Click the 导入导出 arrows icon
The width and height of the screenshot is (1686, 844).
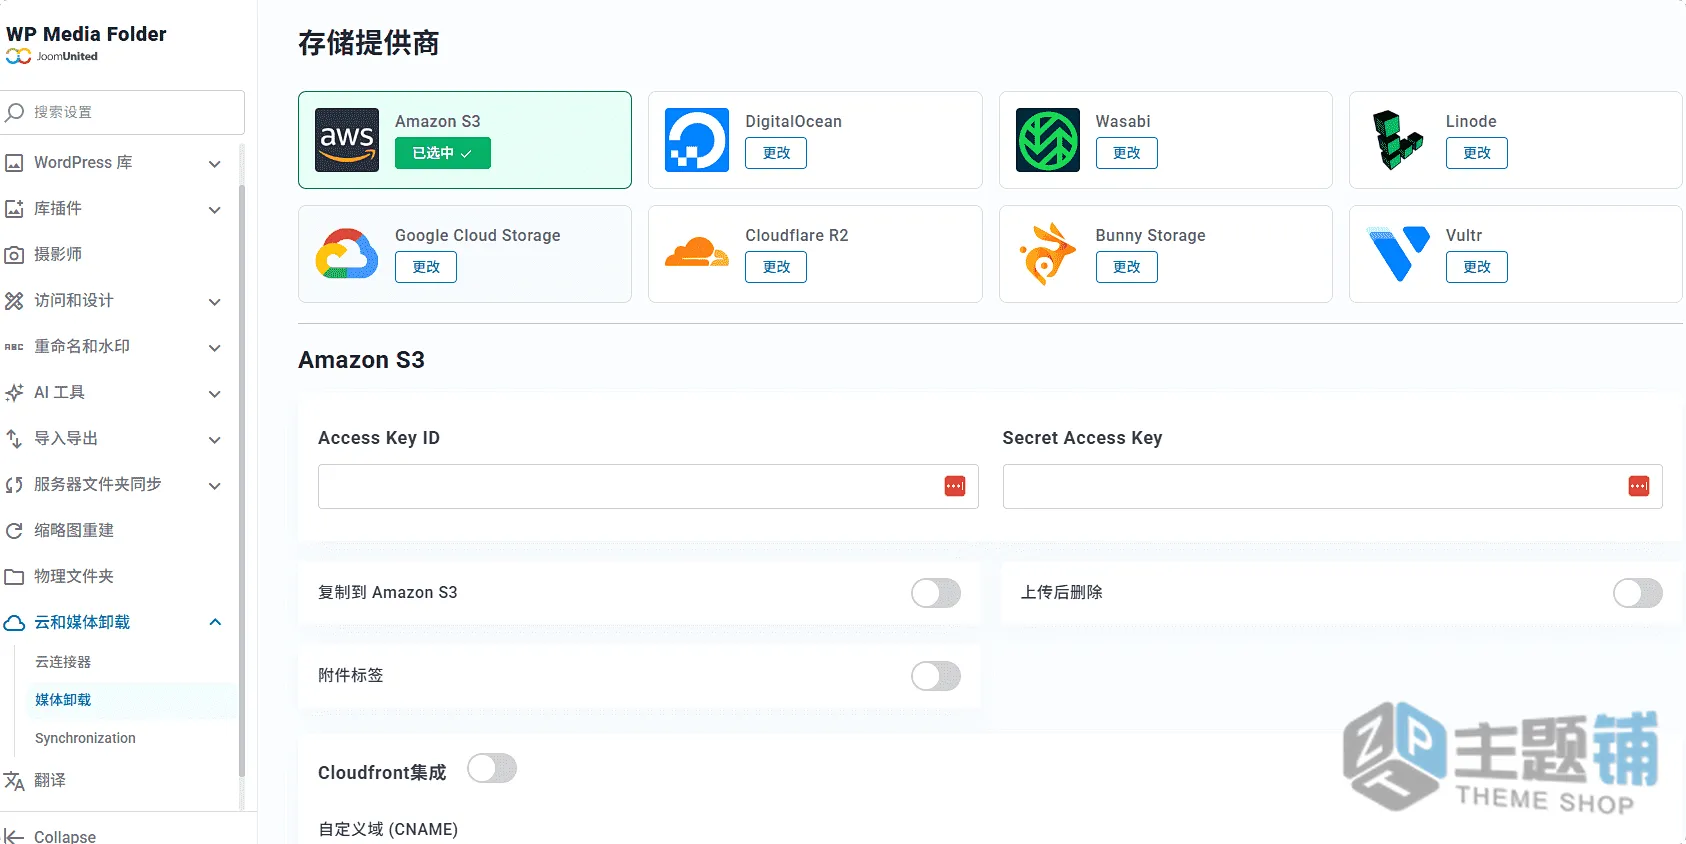coord(14,439)
